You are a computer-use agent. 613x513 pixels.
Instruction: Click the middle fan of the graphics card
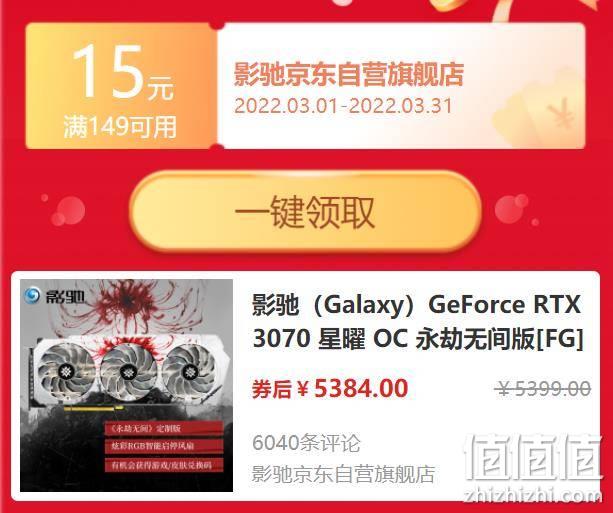coord(129,371)
